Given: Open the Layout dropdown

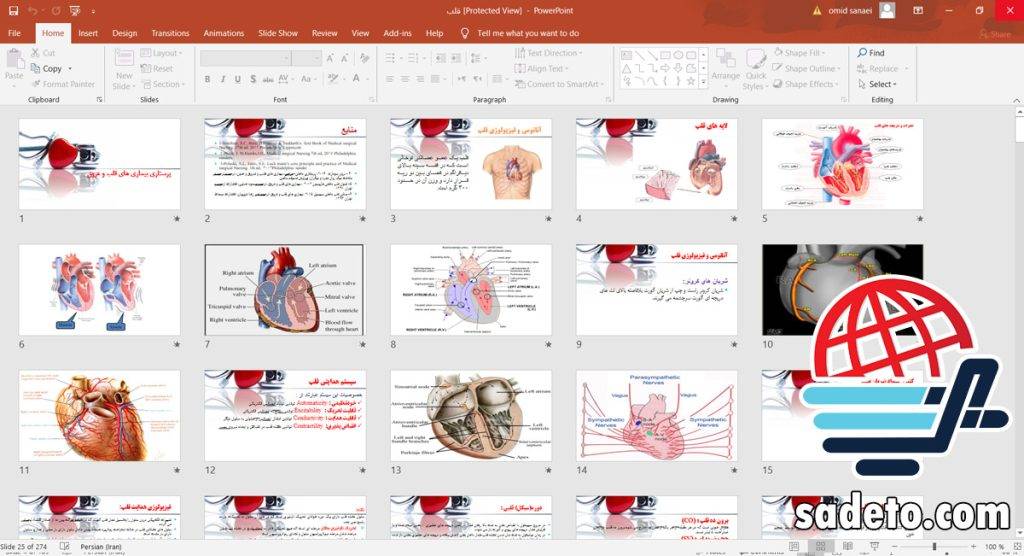Looking at the screenshot, I should tap(161, 53).
